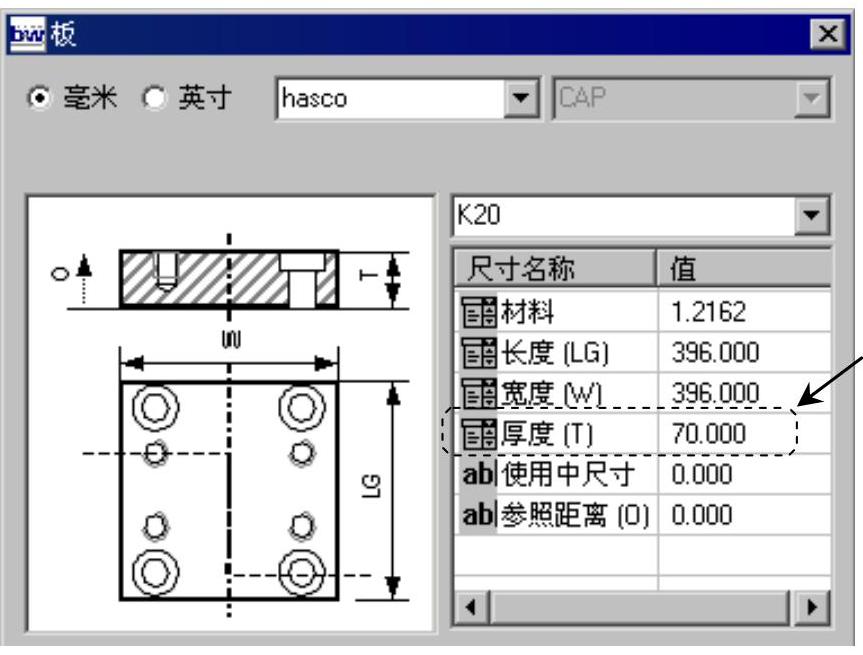Select the 长度 (LG) value 396.000
Viewport: 863px width, 655px height.
tap(715, 352)
